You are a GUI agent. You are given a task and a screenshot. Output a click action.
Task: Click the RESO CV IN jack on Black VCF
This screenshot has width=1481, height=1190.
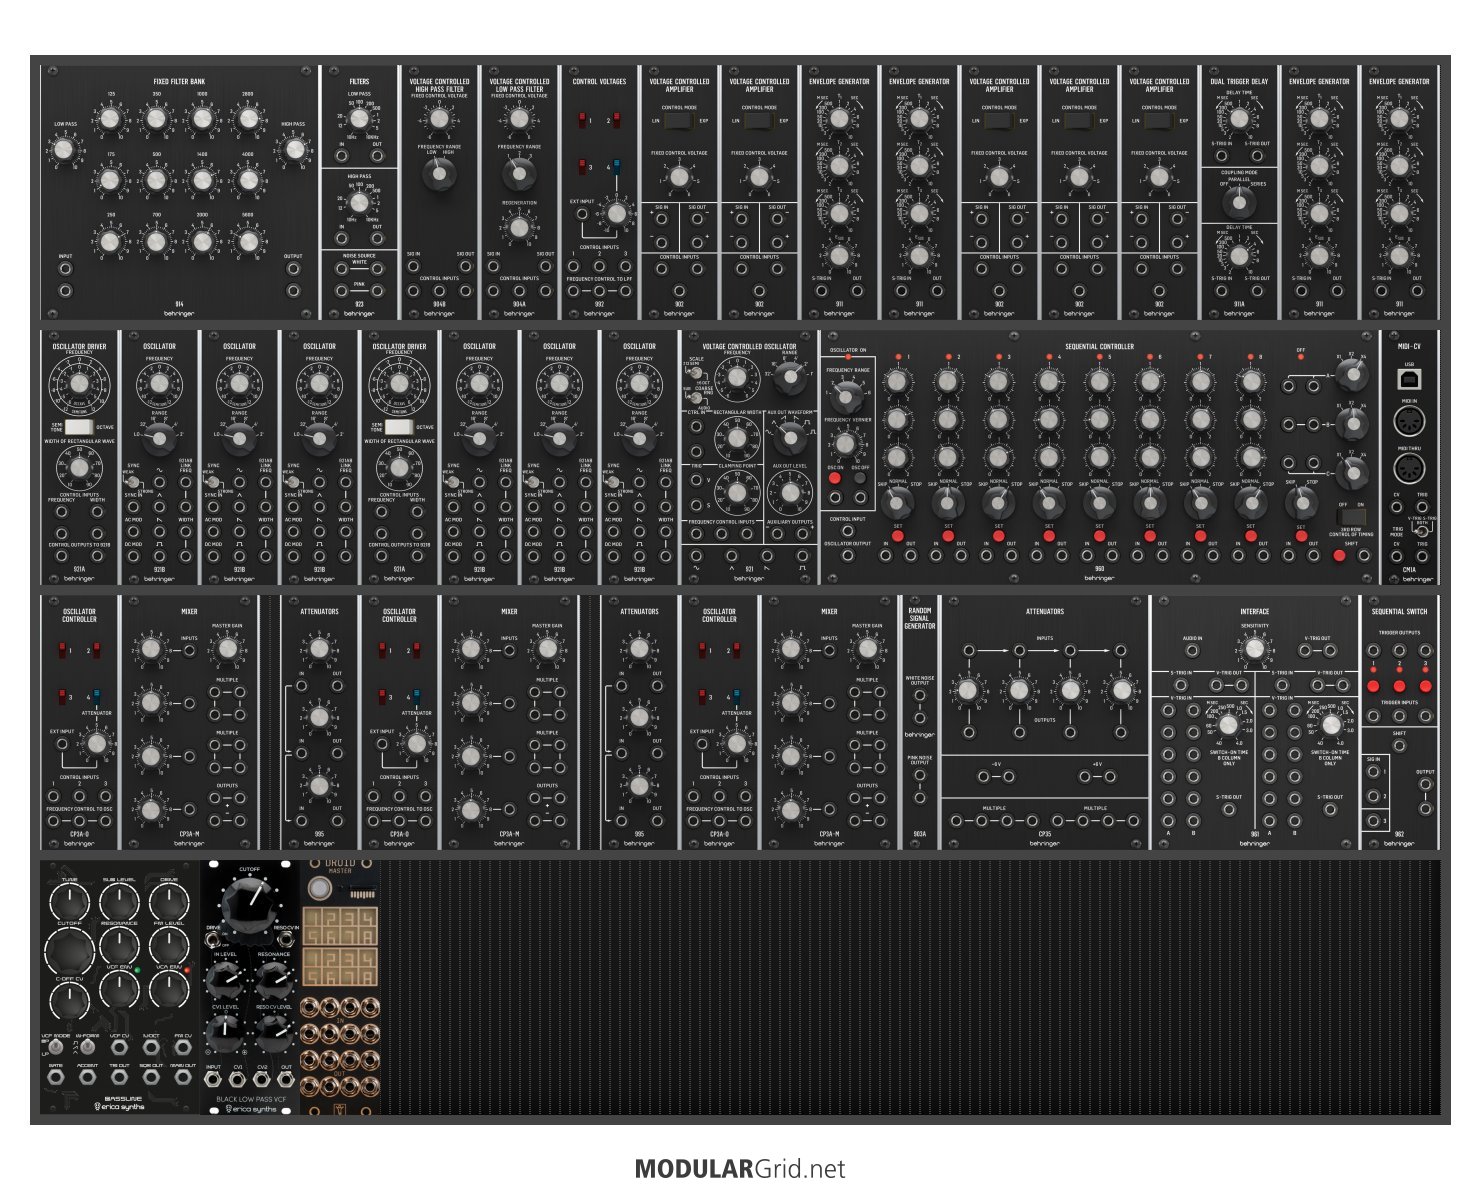click(286, 940)
